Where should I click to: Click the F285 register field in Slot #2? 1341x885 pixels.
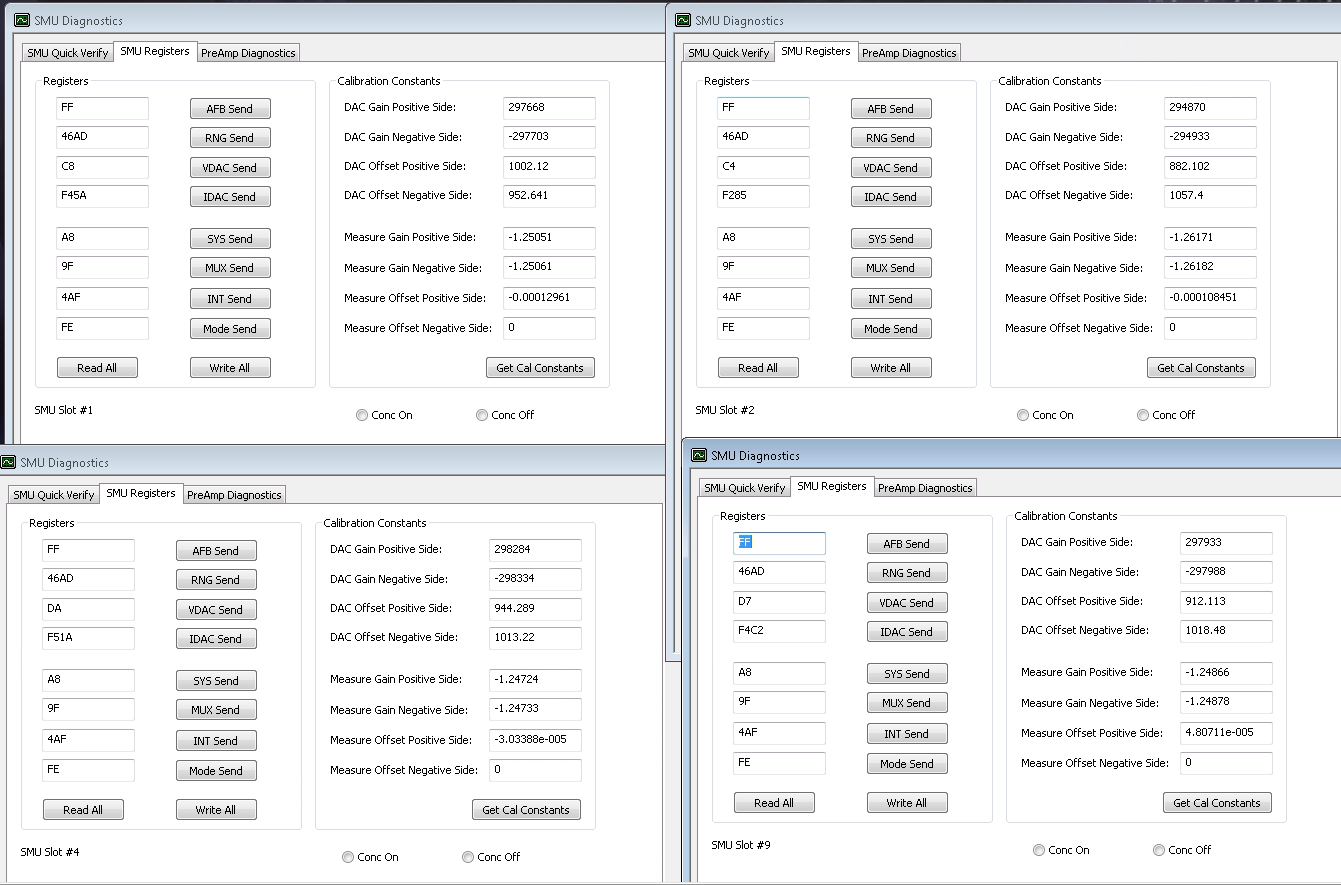[x=764, y=196]
